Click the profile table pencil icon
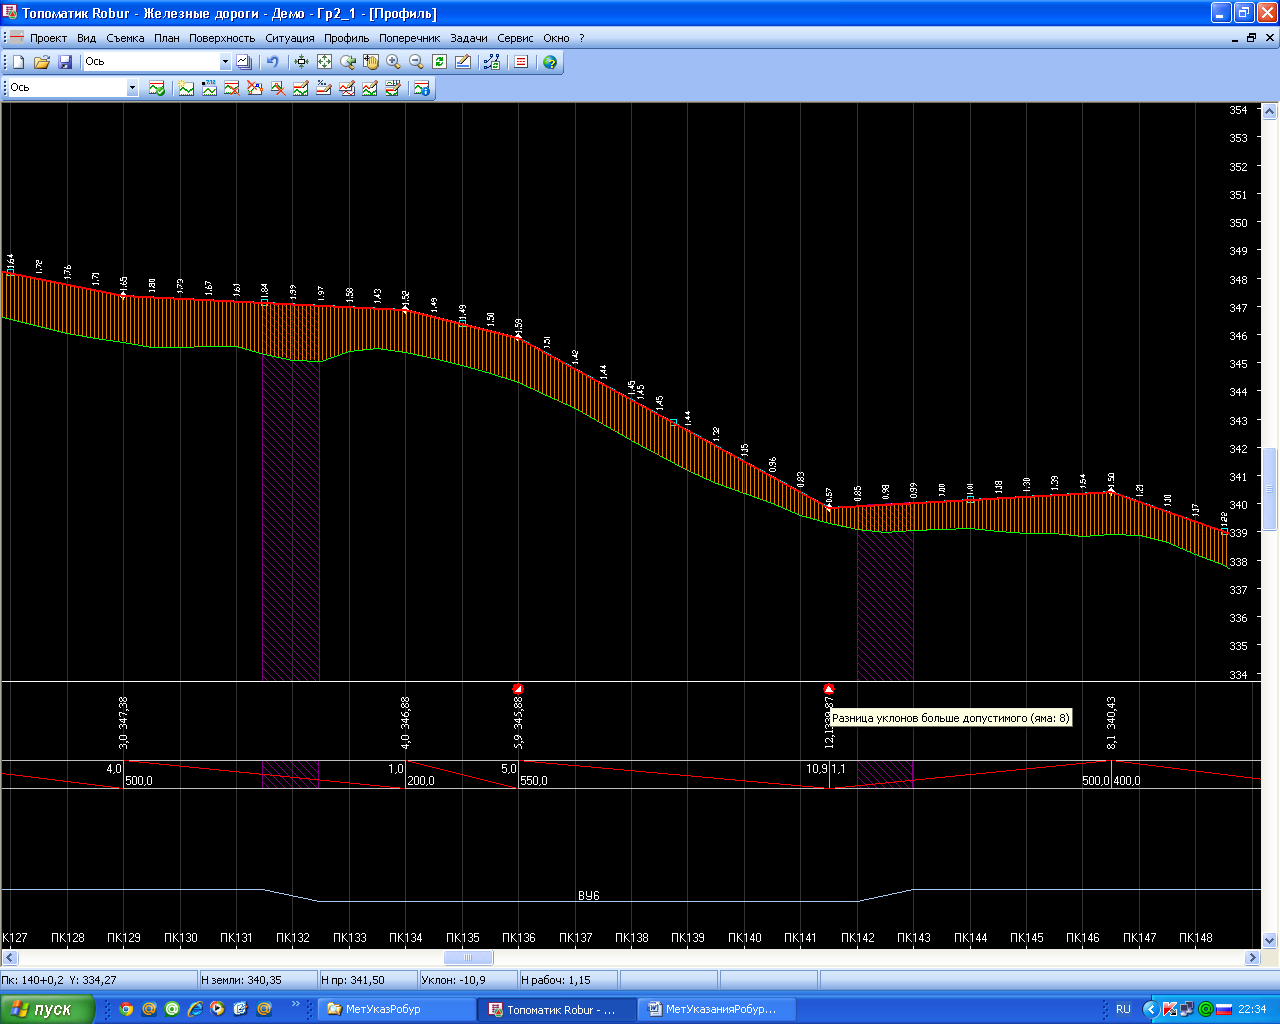The height and width of the screenshot is (1024, 1280). click(x=393, y=88)
